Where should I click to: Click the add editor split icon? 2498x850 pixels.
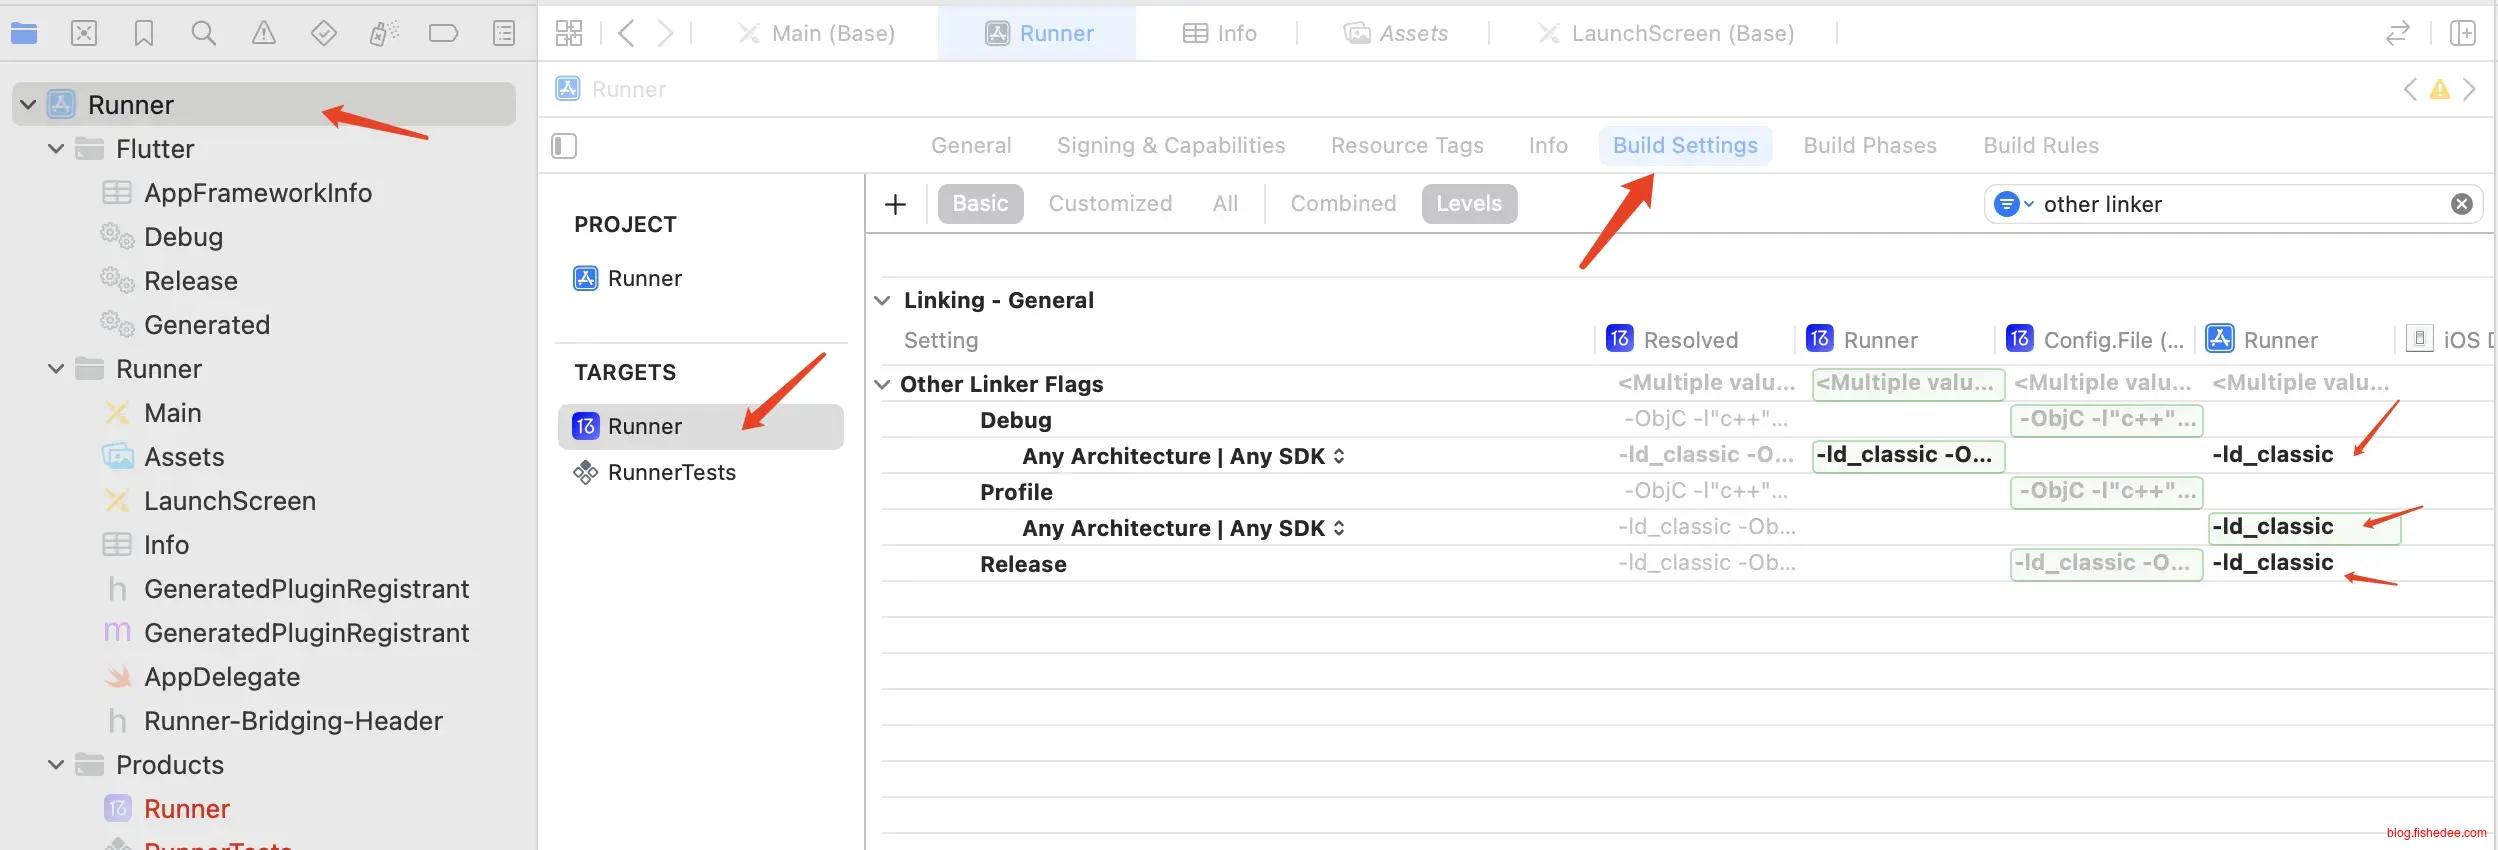[2463, 34]
